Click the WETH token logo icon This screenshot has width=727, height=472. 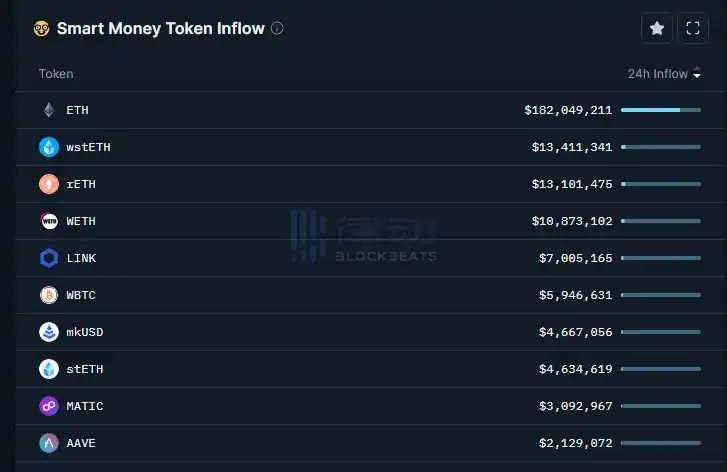[49, 221]
